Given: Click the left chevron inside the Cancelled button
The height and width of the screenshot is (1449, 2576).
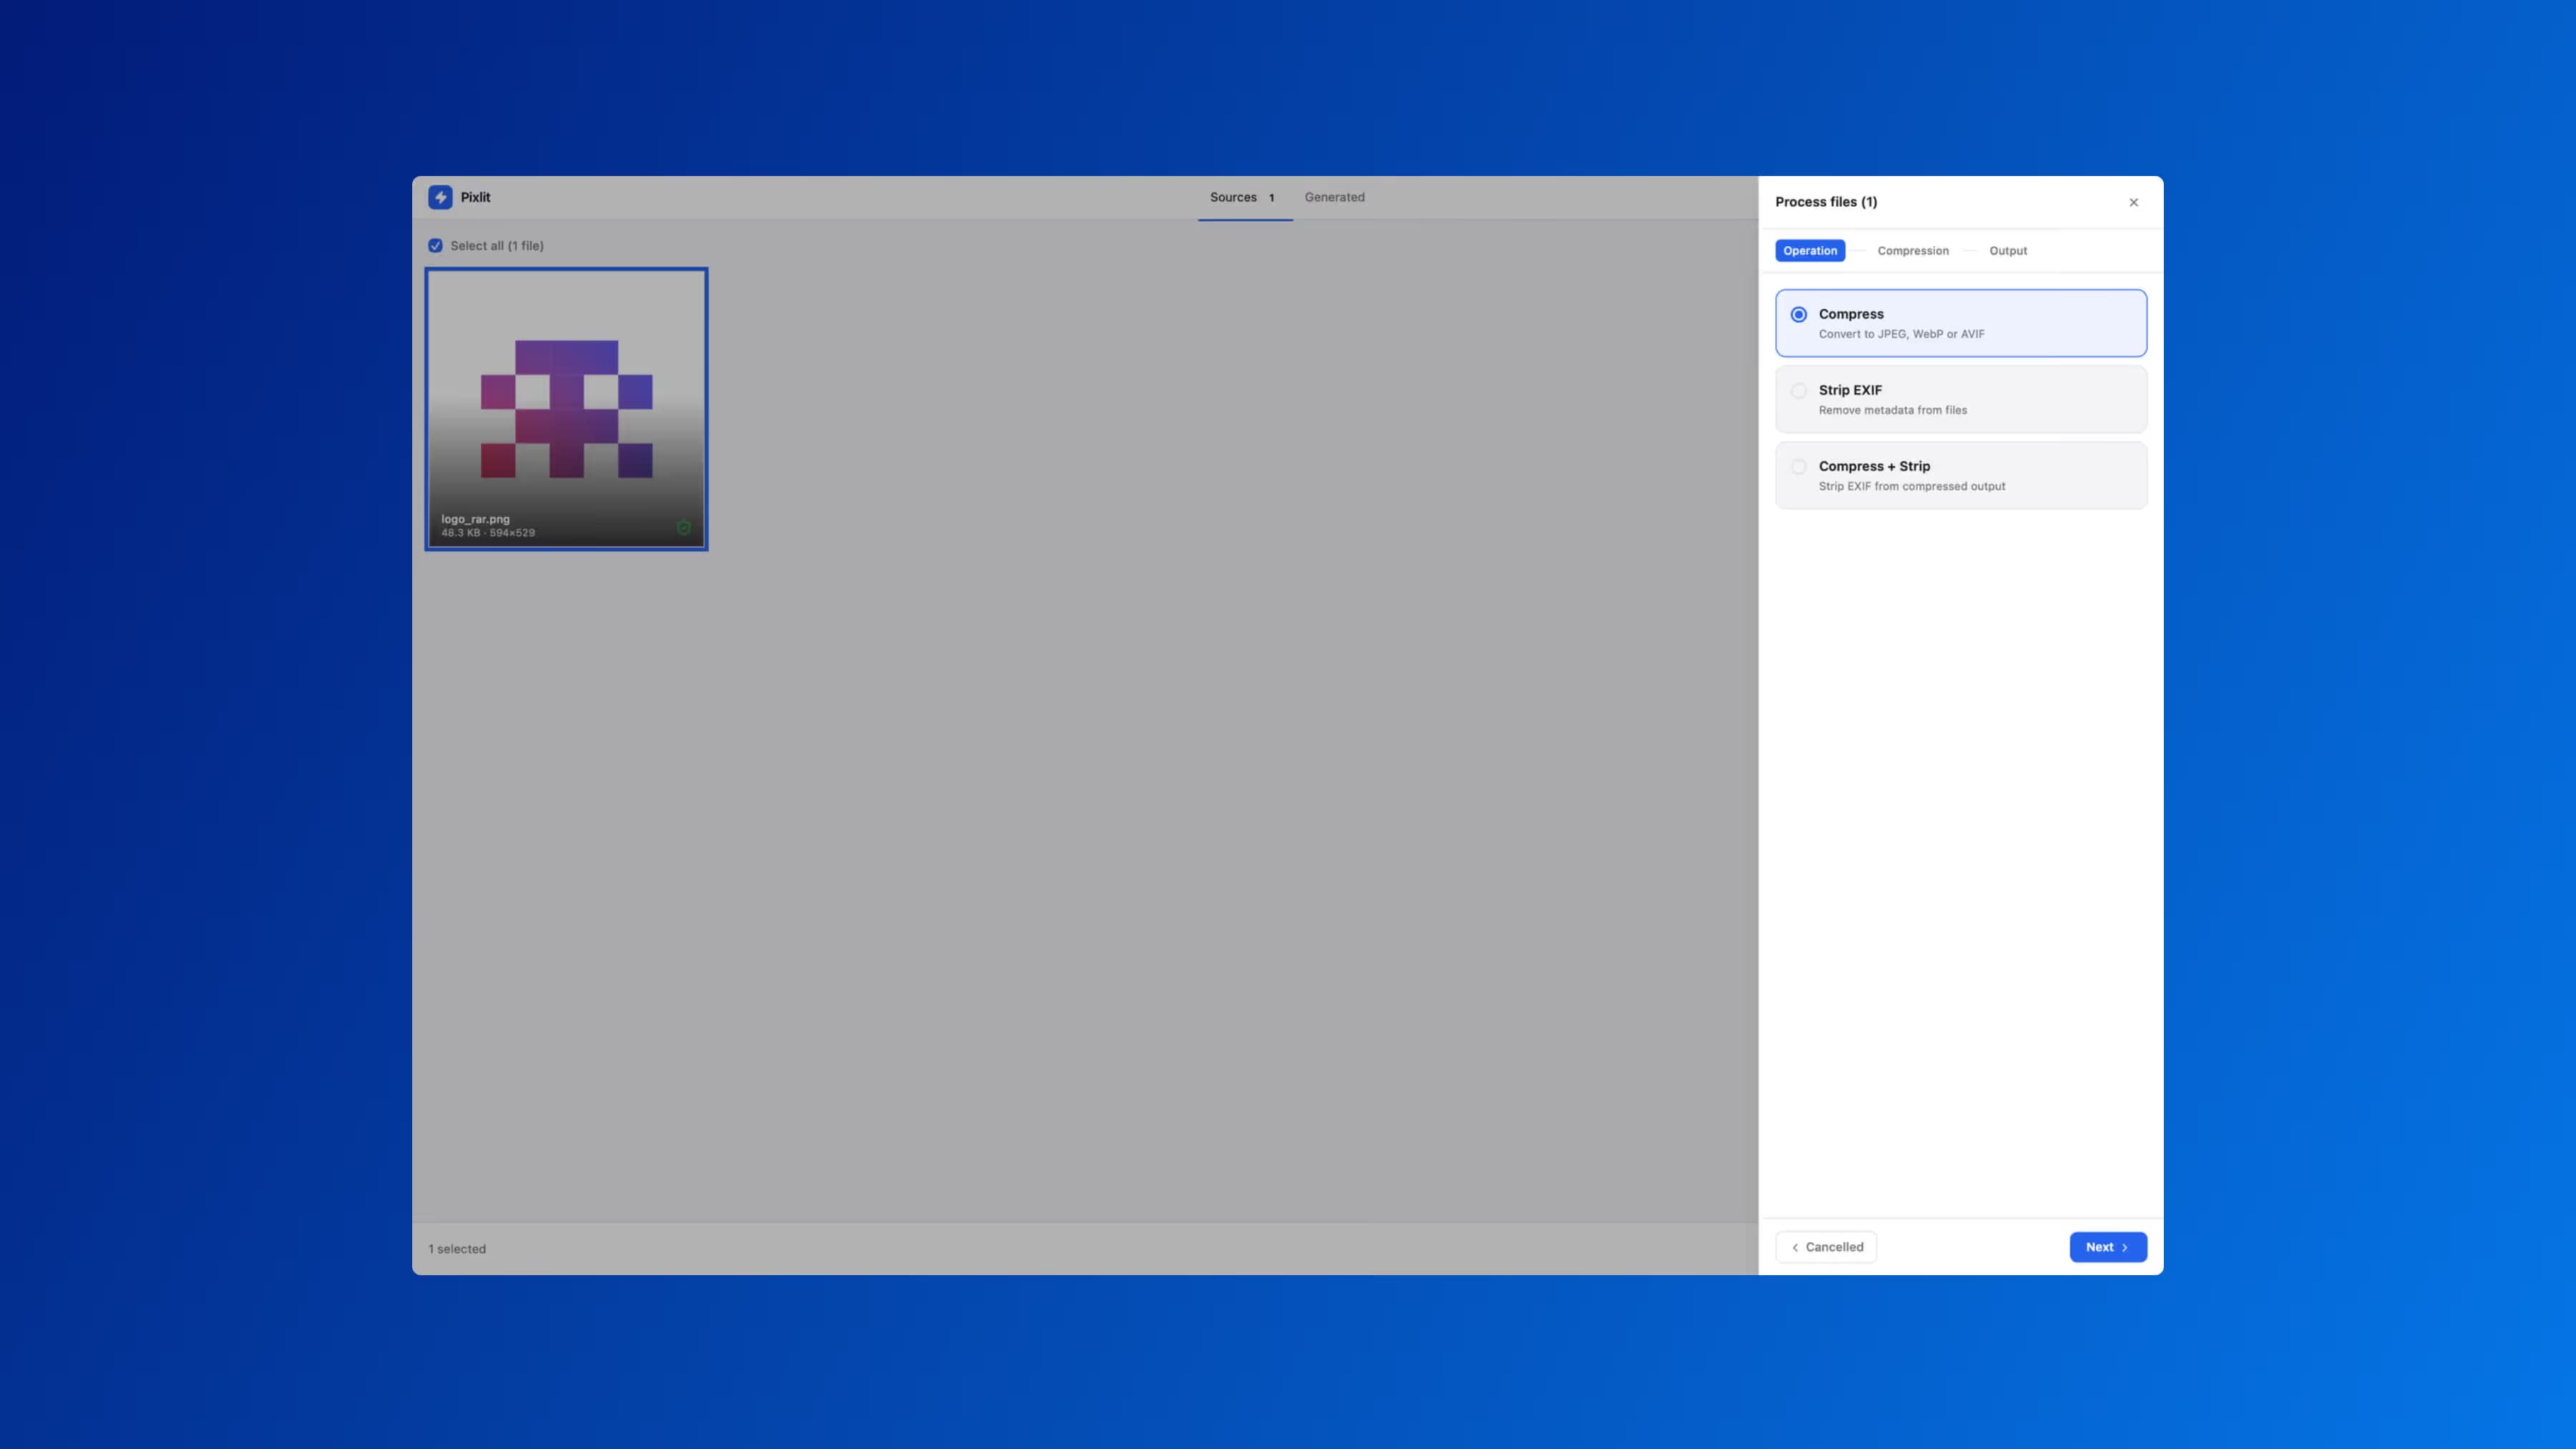Looking at the screenshot, I should click(x=1796, y=1247).
